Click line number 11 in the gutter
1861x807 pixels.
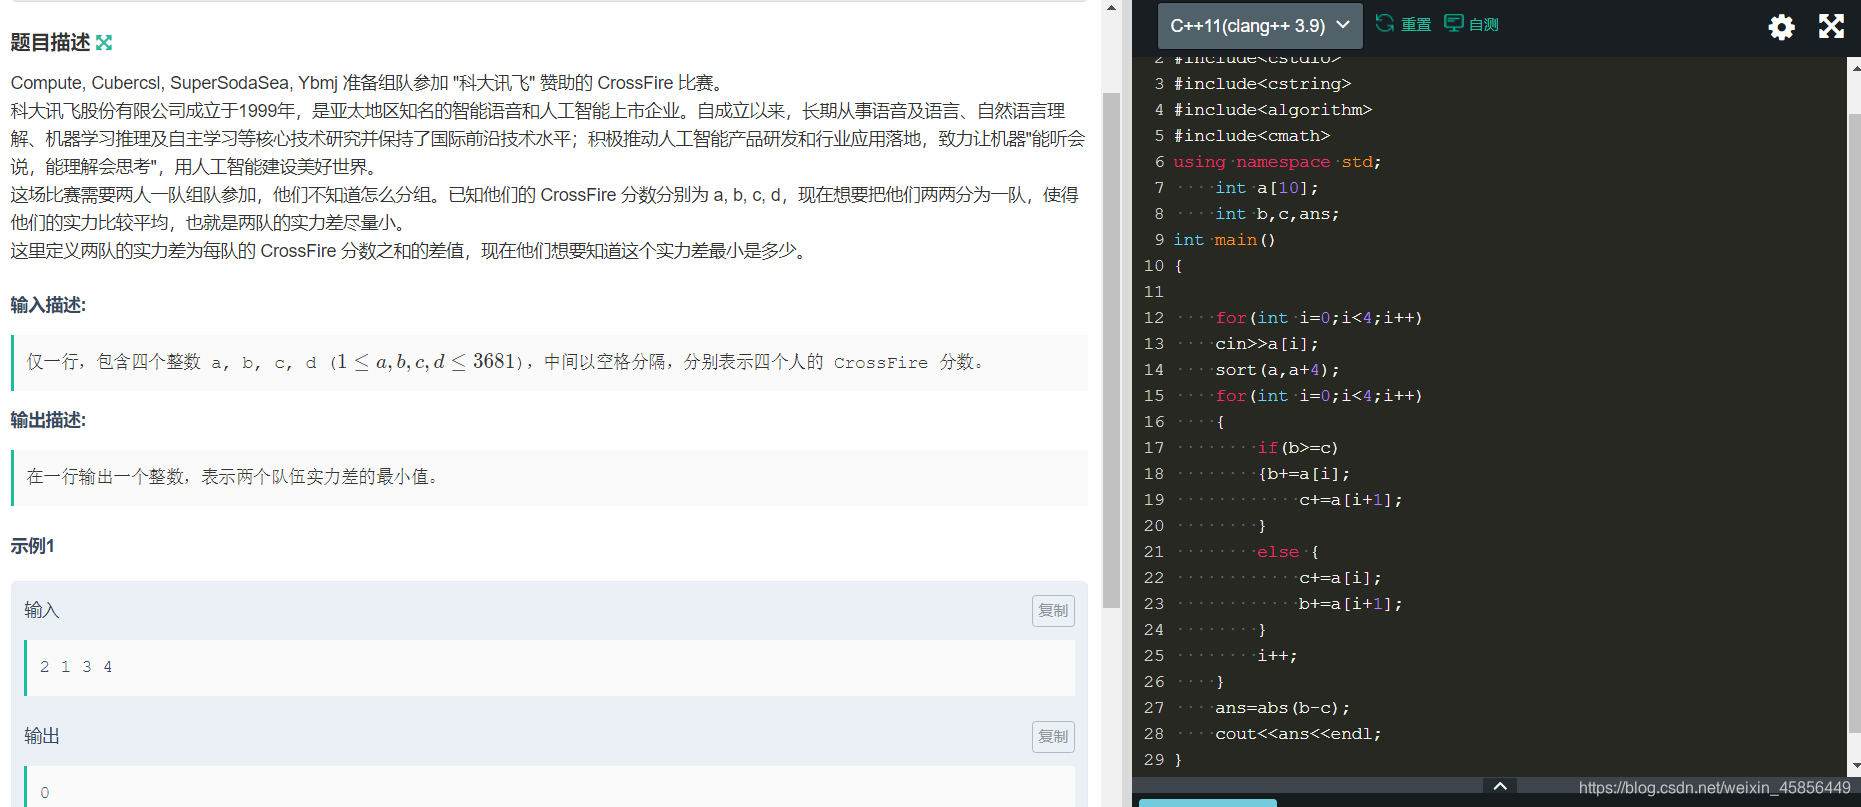click(1153, 292)
